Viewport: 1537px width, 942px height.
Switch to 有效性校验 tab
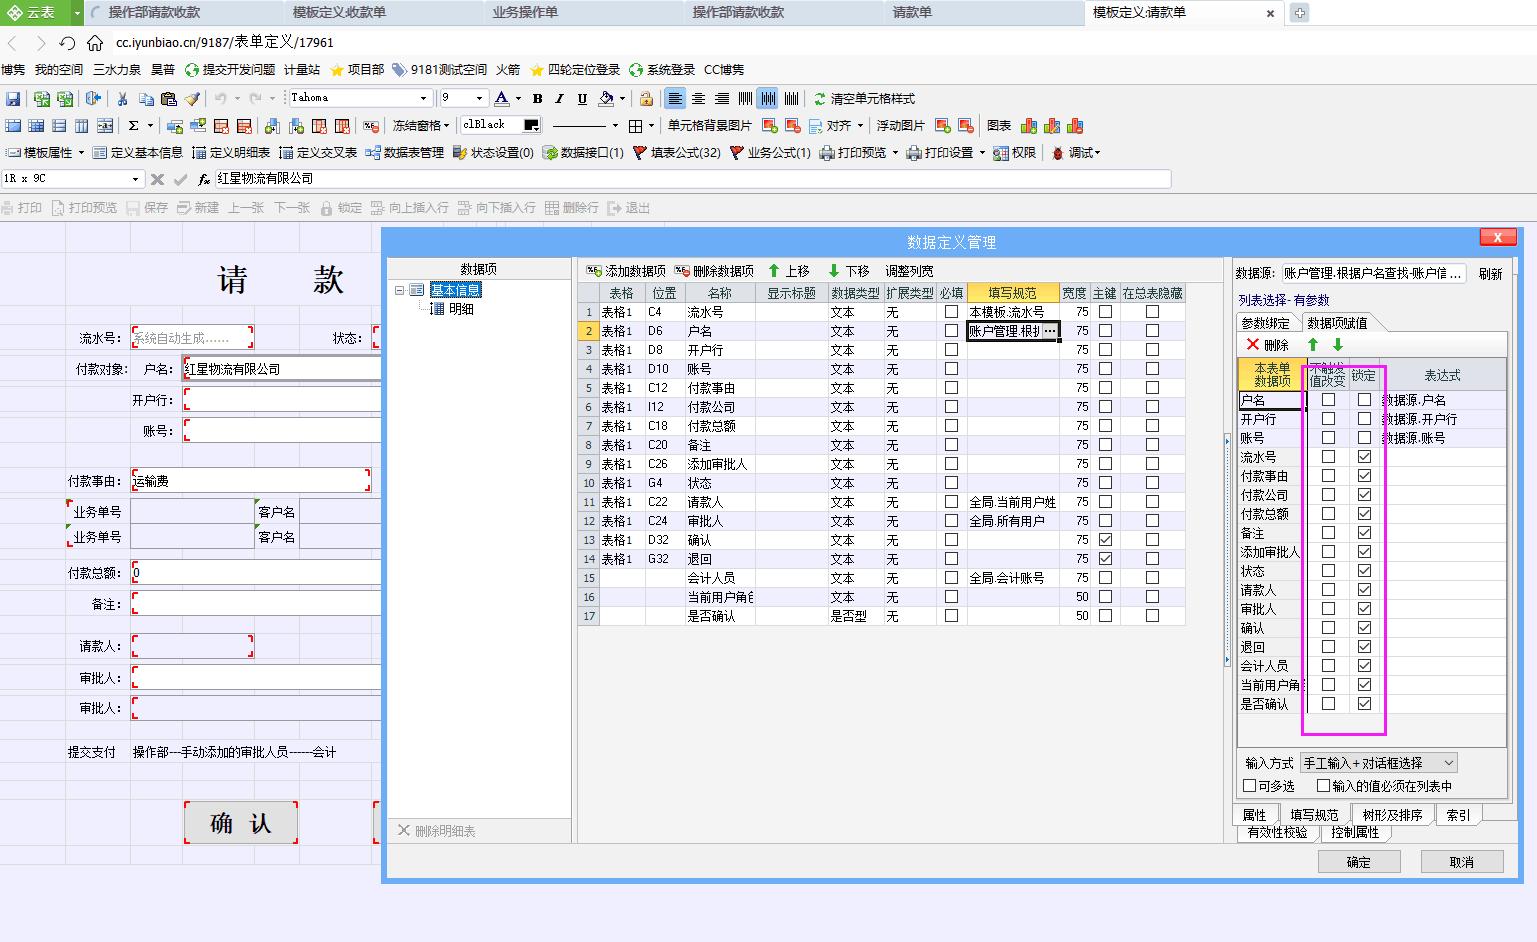(x=1277, y=832)
